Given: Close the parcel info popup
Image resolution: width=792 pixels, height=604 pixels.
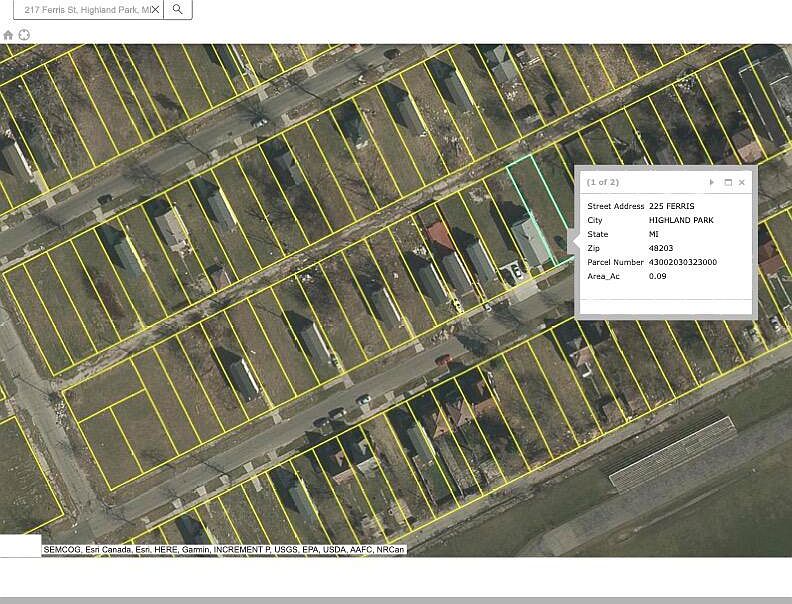Looking at the screenshot, I should (x=741, y=182).
